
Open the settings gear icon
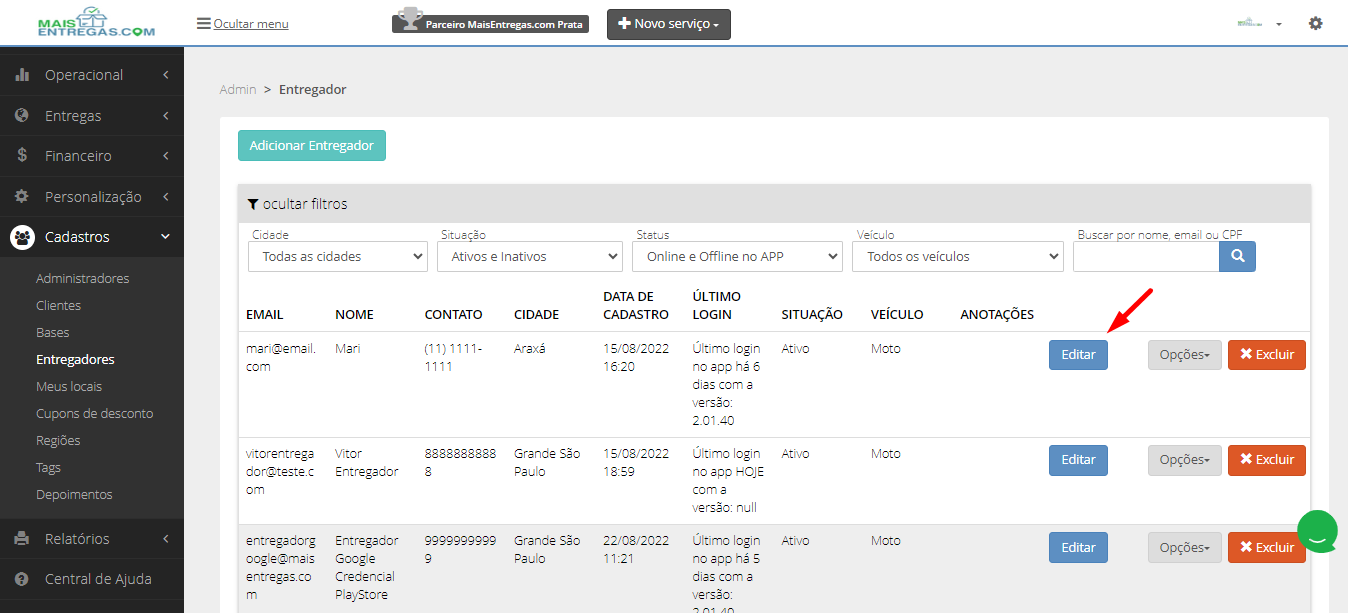pyautogui.click(x=1316, y=23)
